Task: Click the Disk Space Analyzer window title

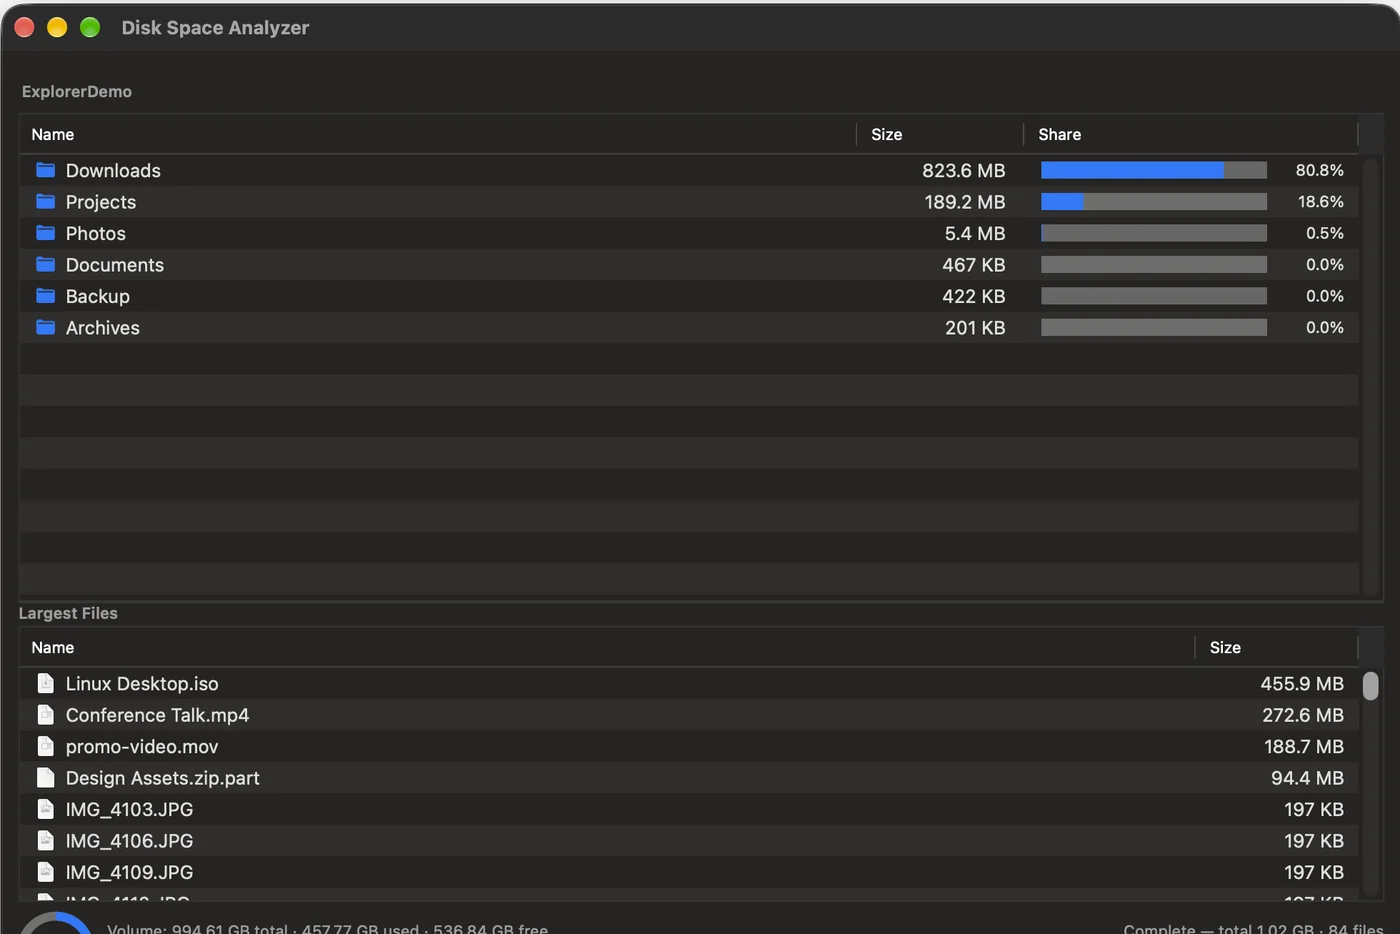Action: (215, 28)
